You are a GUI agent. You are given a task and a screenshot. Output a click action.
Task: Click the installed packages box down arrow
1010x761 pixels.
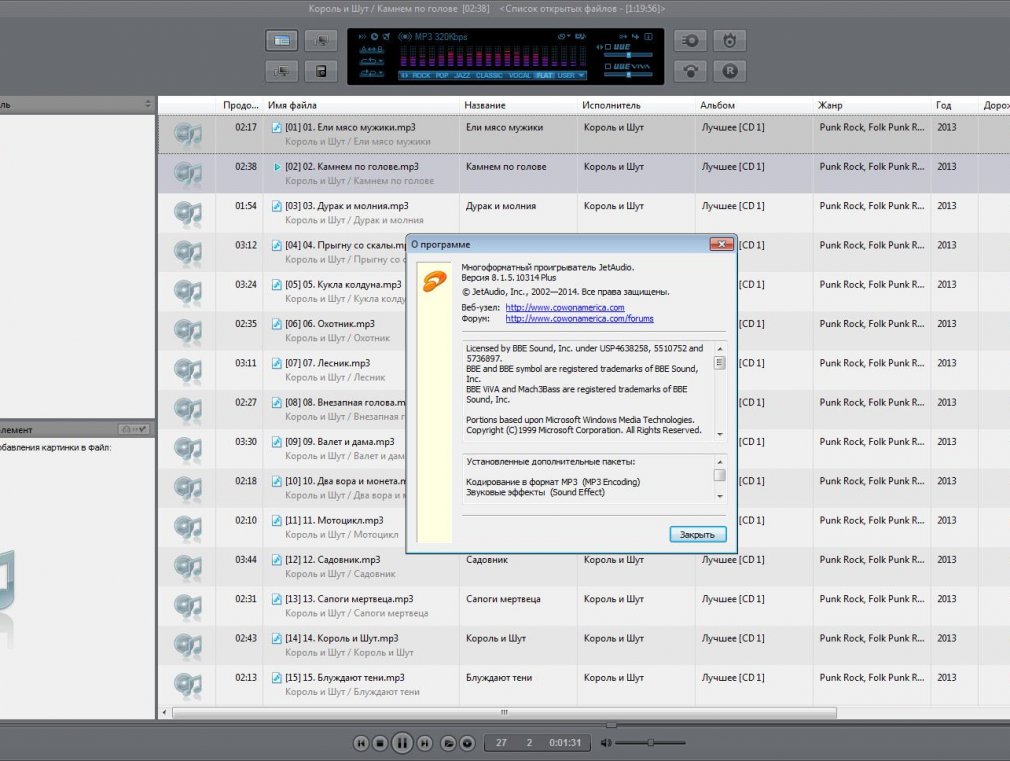click(720, 496)
